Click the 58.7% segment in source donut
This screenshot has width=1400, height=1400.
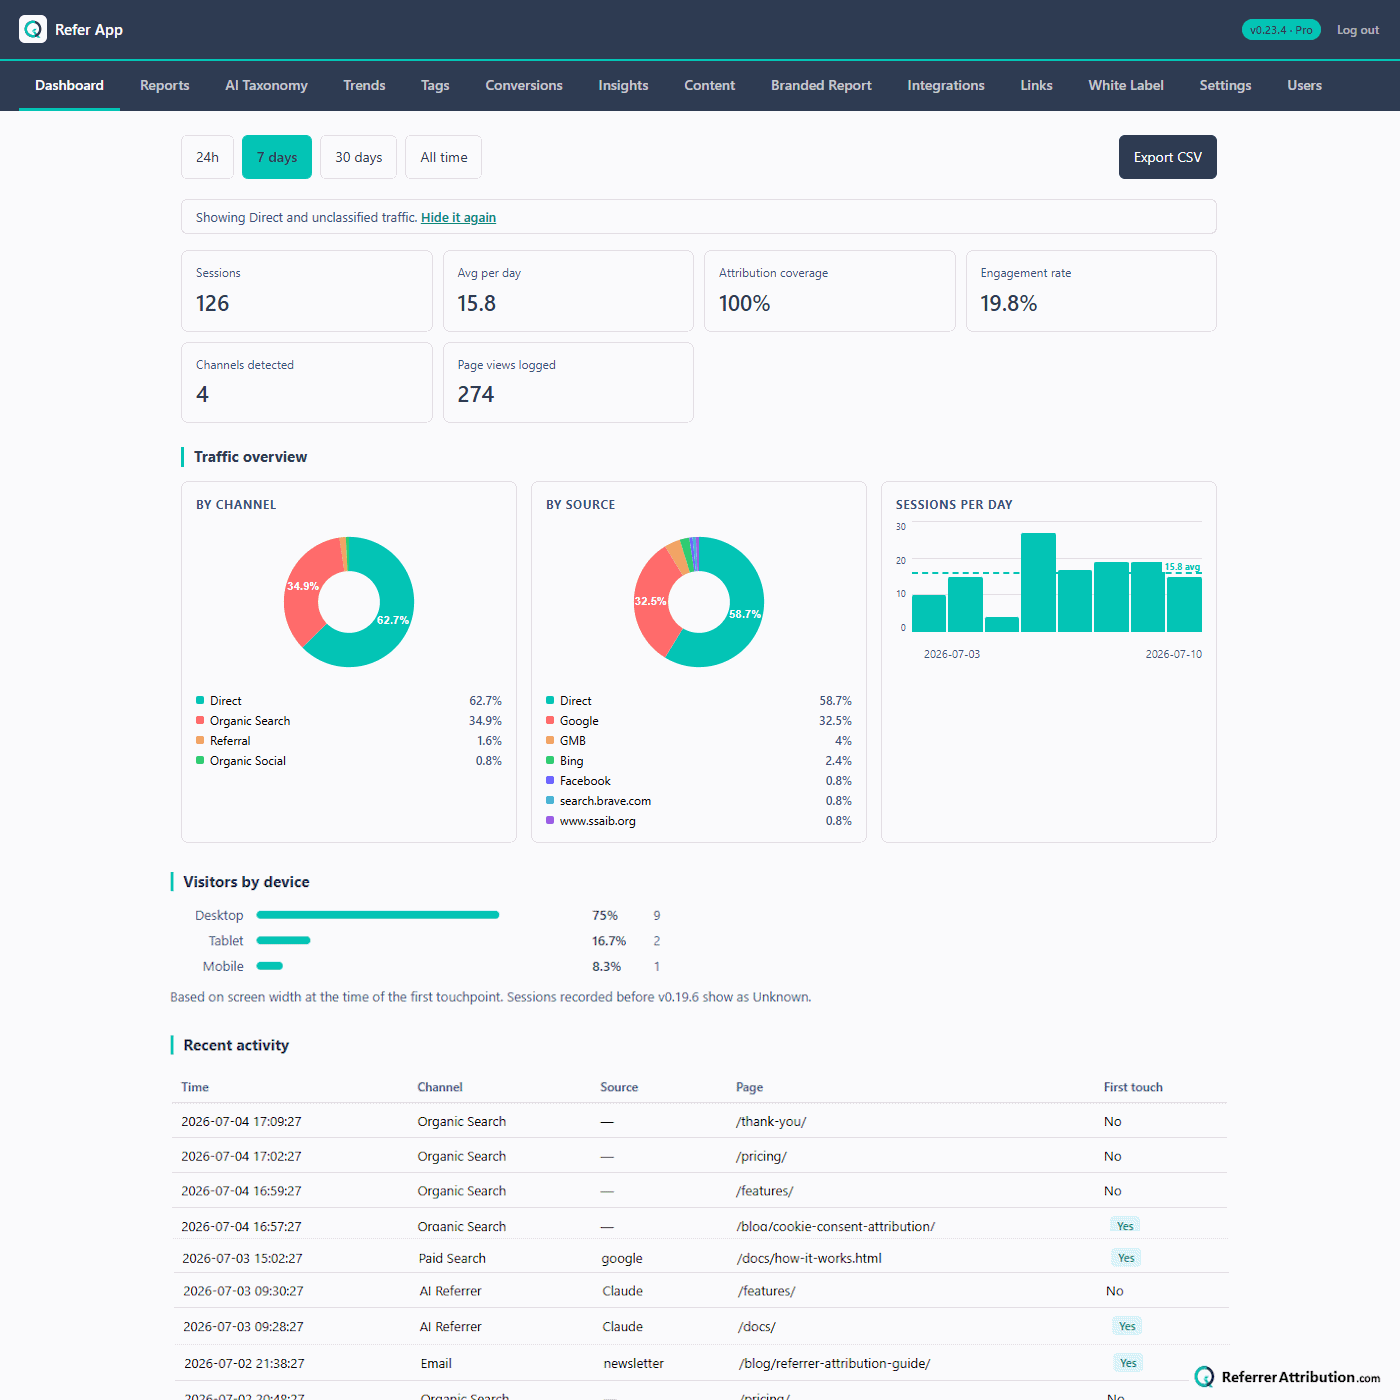click(745, 614)
